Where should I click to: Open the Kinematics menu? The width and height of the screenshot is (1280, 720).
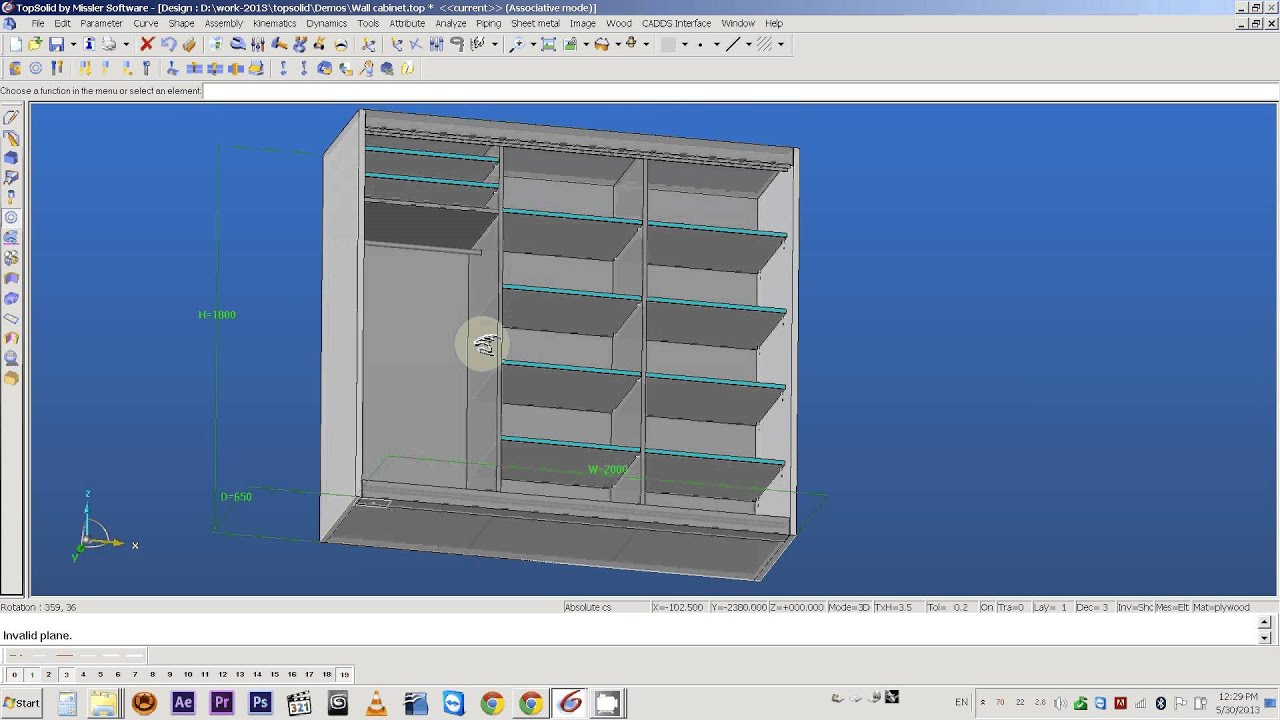tap(274, 23)
